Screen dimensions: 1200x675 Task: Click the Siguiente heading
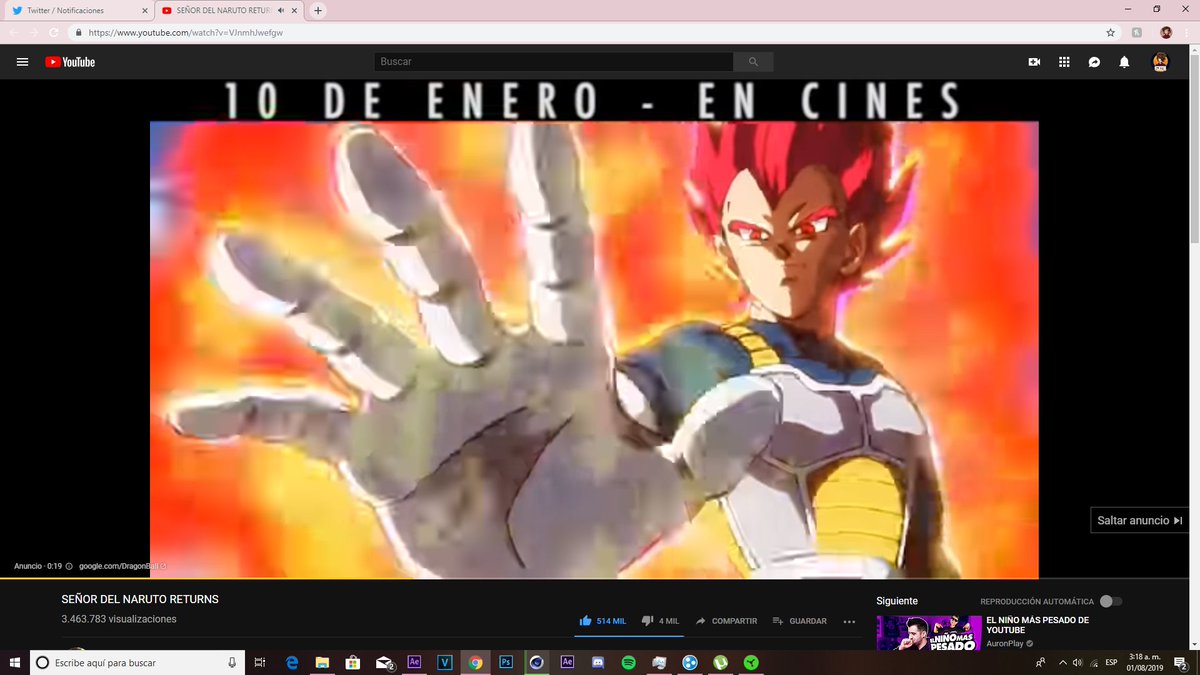[897, 601]
